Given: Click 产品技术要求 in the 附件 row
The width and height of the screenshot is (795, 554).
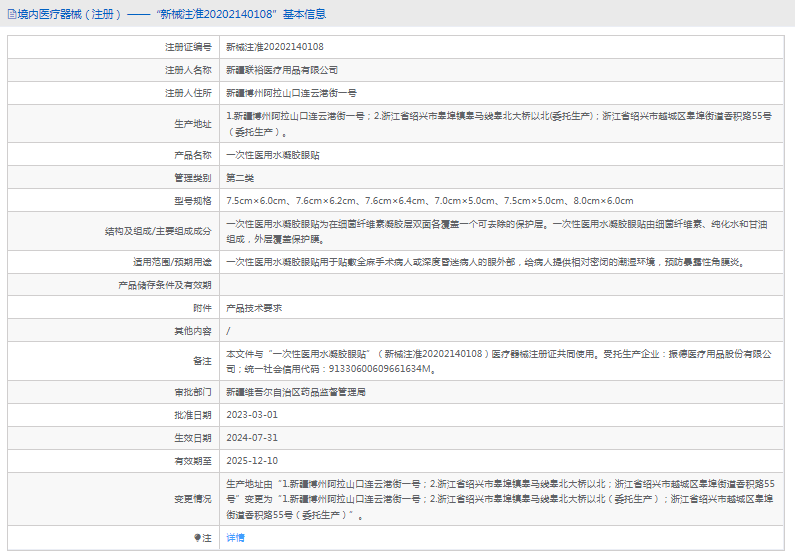Looking at the screenshot, I should coord(254,308).
